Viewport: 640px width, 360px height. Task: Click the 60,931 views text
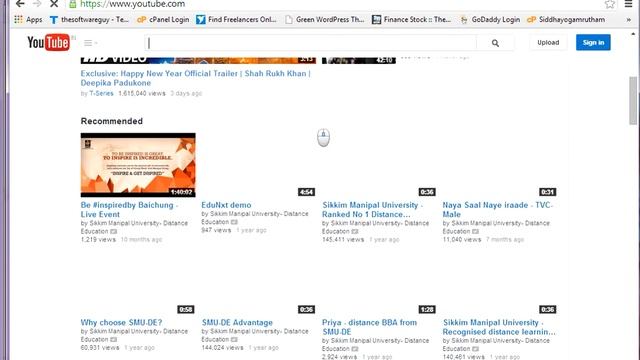(x=100, y=348)
